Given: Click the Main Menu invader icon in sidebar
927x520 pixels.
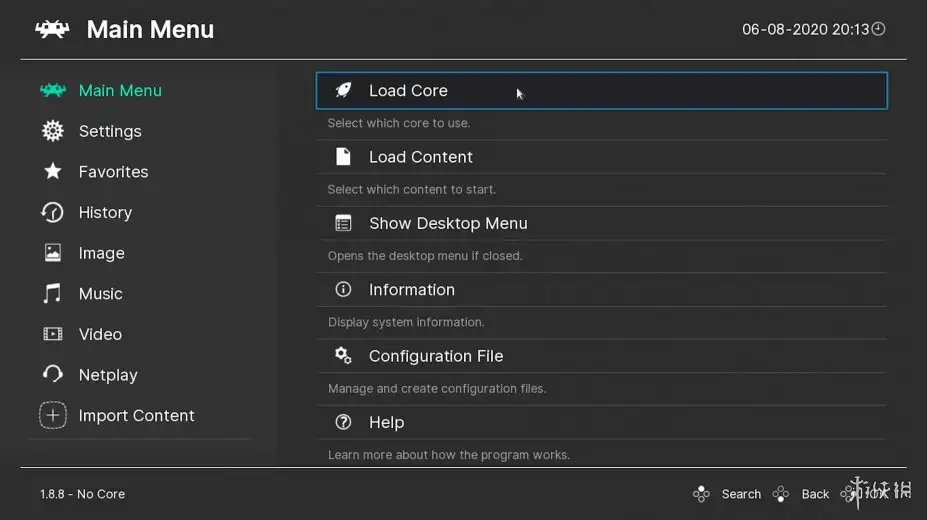Looking at the screenshot, I should click(53, 90).
